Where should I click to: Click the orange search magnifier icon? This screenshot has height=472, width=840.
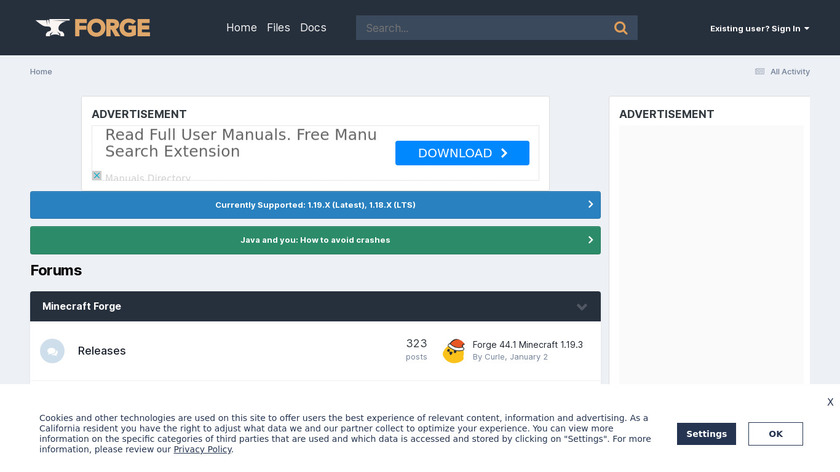click(620, 28)
